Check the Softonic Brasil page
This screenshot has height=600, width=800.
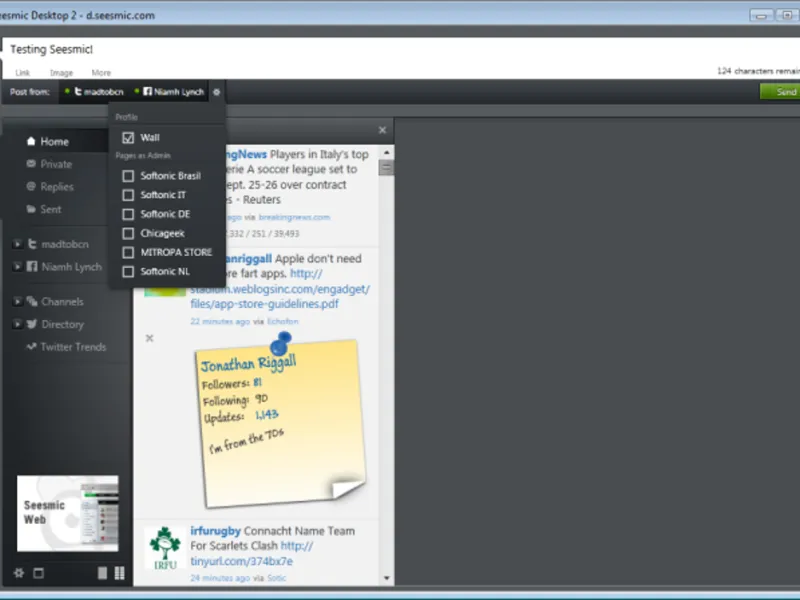(x=128, y=176)
